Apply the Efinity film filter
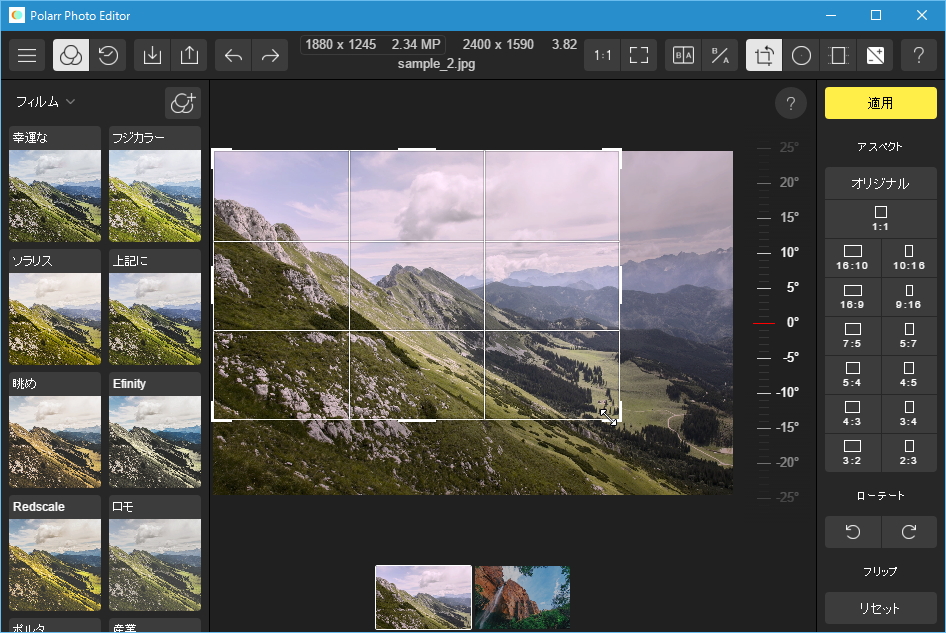The image size is (946, 633). coord(155,430)
